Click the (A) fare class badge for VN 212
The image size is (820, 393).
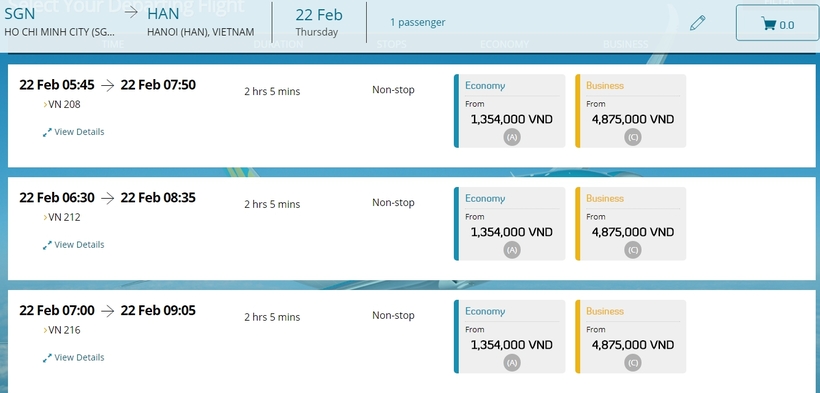click(512, 250)
